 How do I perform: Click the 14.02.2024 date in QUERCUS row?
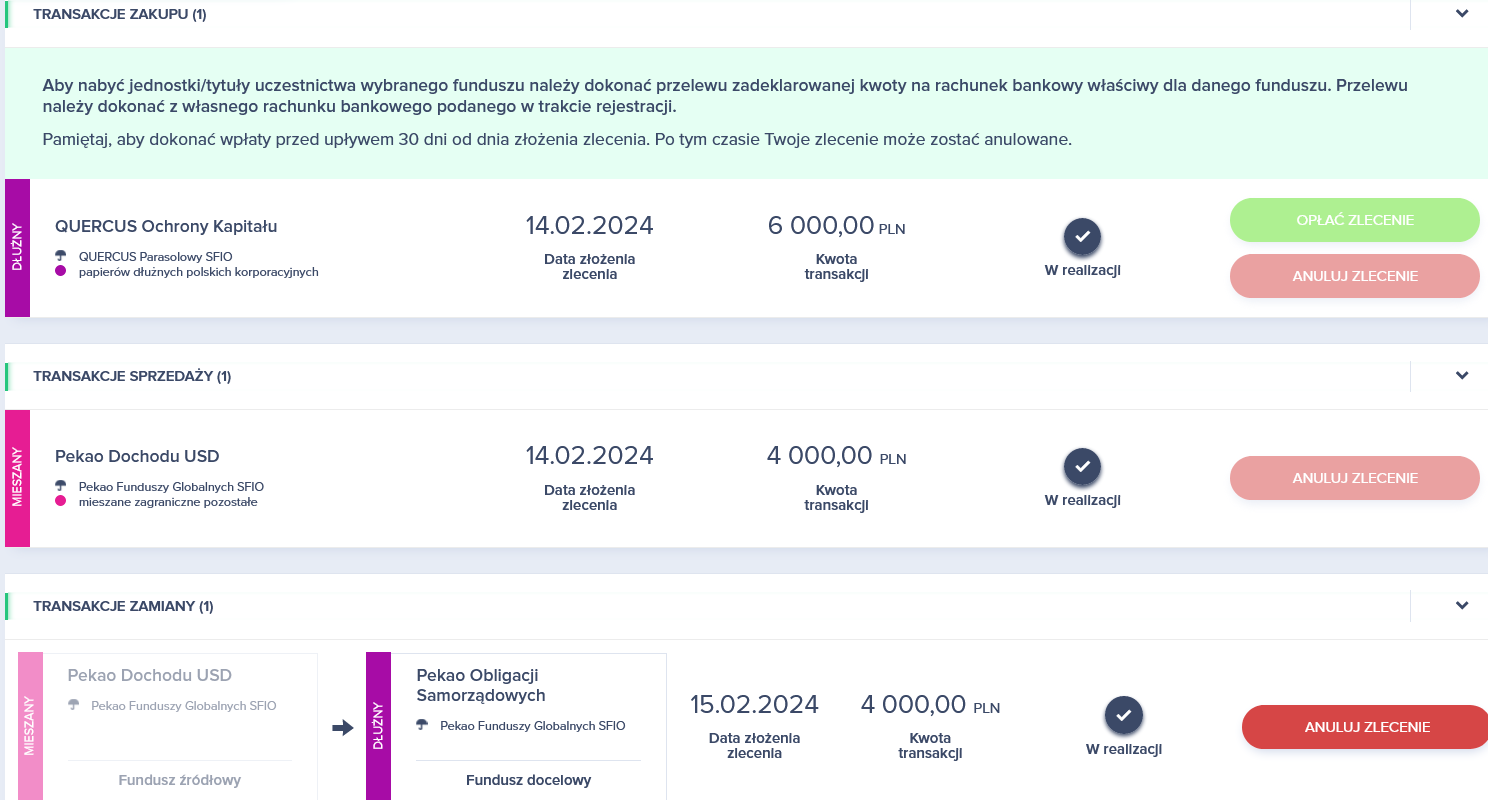point(589,226)
